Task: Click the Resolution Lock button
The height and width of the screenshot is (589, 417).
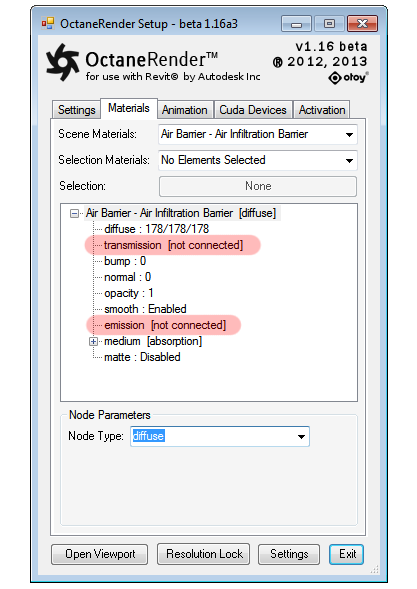Action: coord(204,554)
